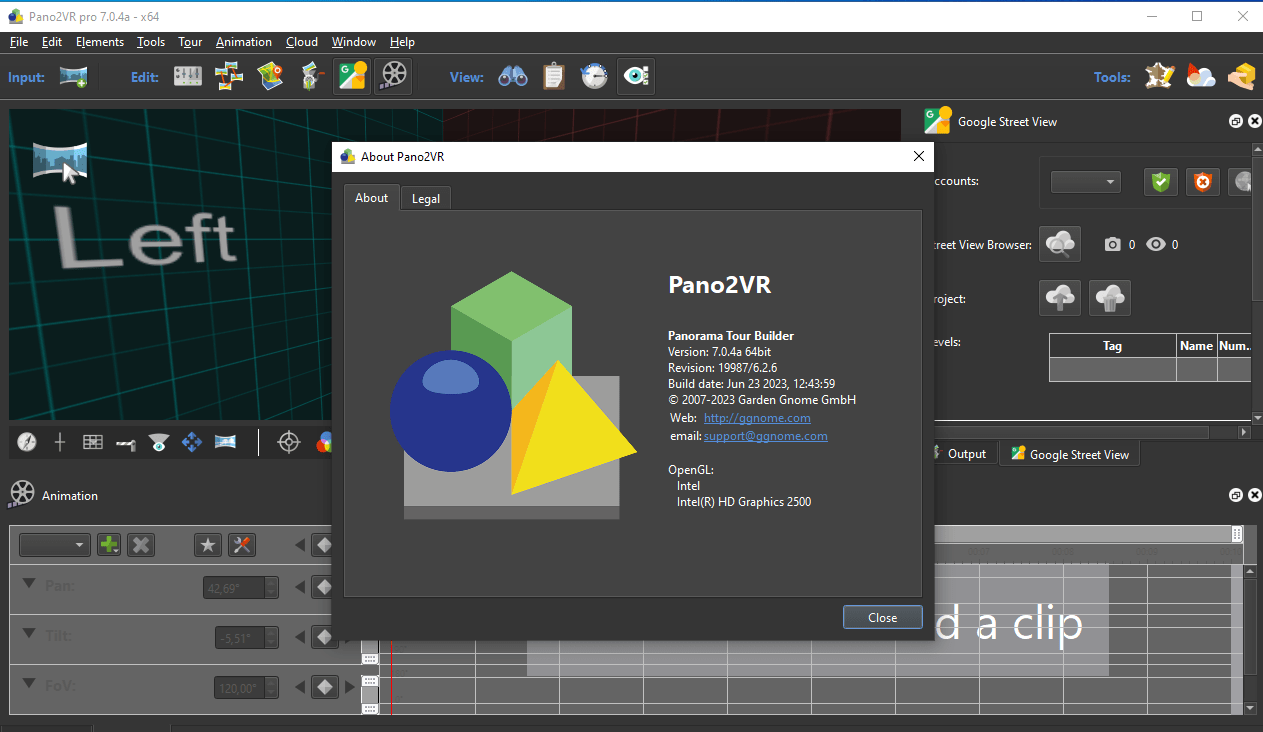Close the Google Street View panel
Viewport: 1263px width, 732px height.
click(1254, 121)
